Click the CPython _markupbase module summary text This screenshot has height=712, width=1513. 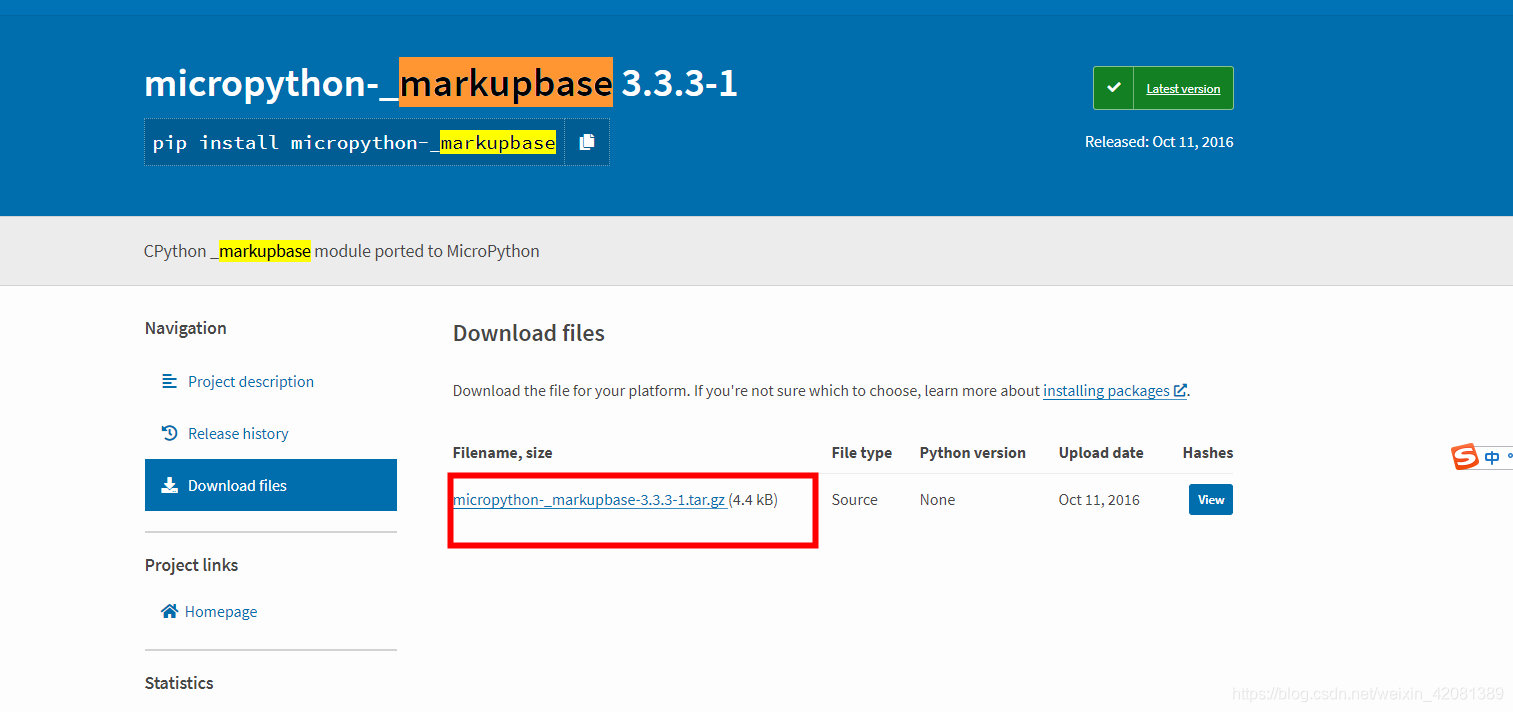click(x=342, y=251)
